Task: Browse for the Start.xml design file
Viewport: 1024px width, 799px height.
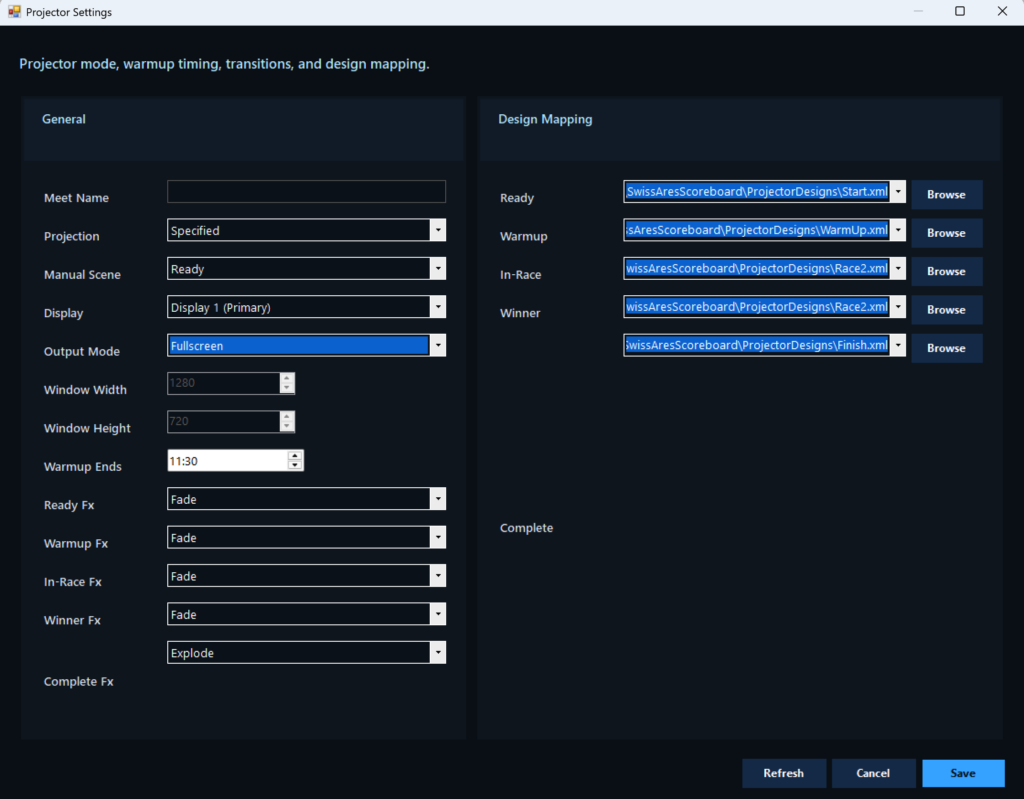Action: [x=946, y=195]
